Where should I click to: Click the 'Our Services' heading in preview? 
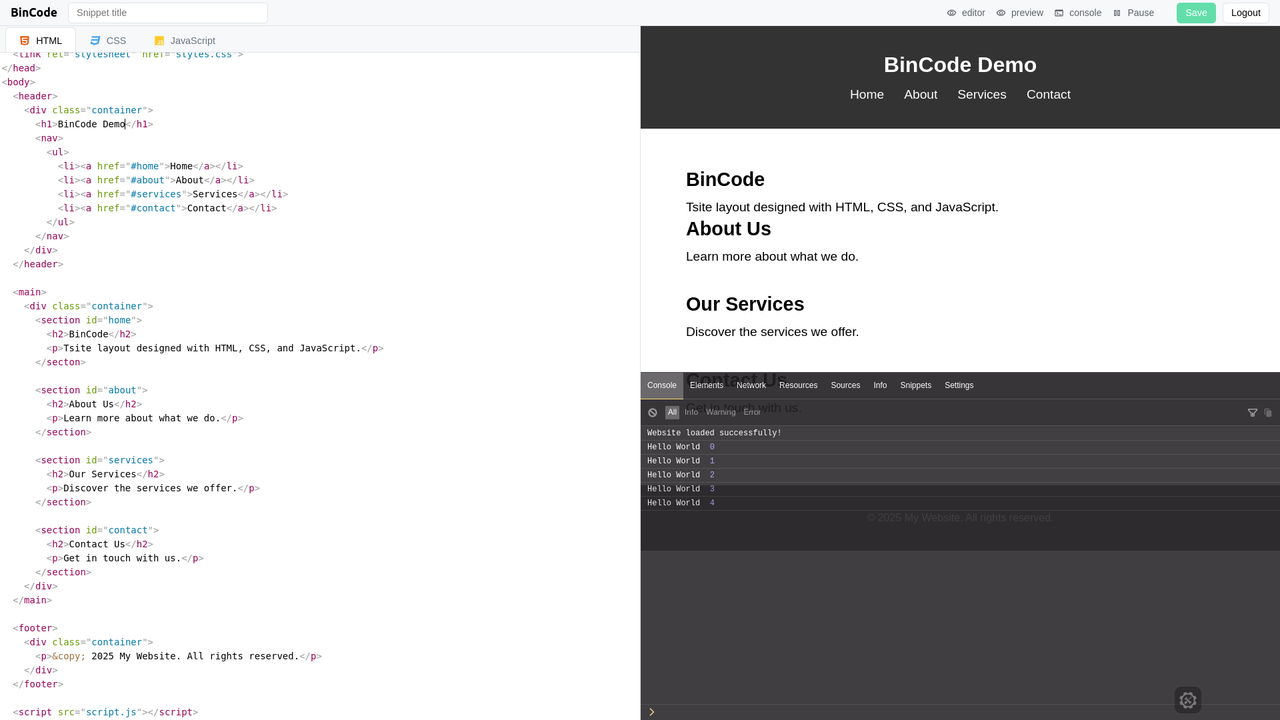[745, 304]
